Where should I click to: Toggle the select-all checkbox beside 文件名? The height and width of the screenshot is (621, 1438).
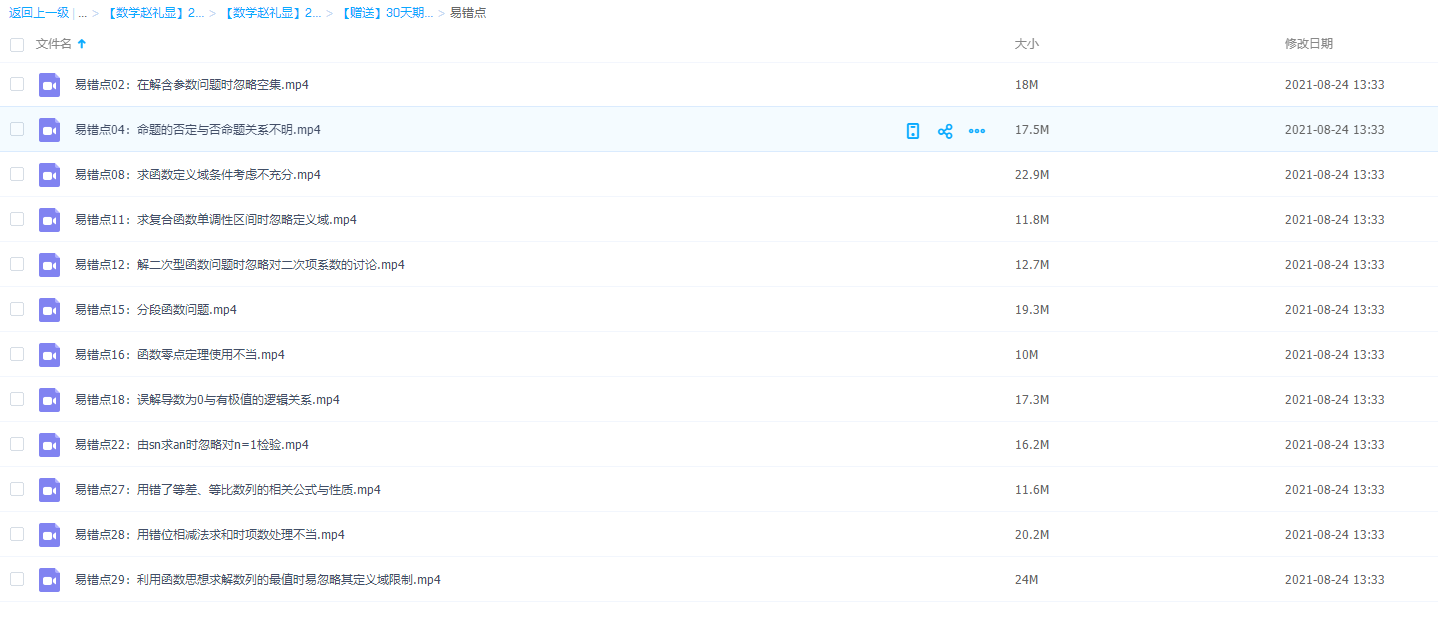click(17, 44)
